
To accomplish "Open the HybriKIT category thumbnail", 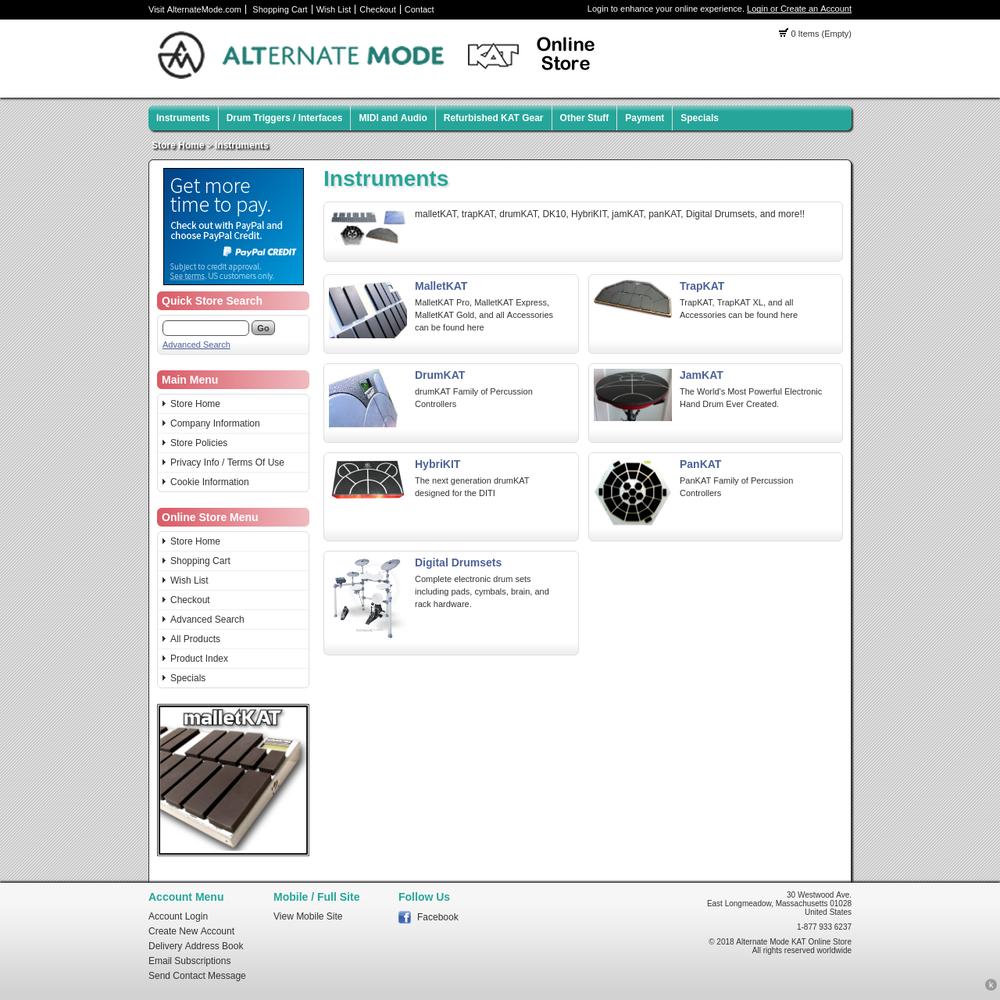I will point(367,480).
